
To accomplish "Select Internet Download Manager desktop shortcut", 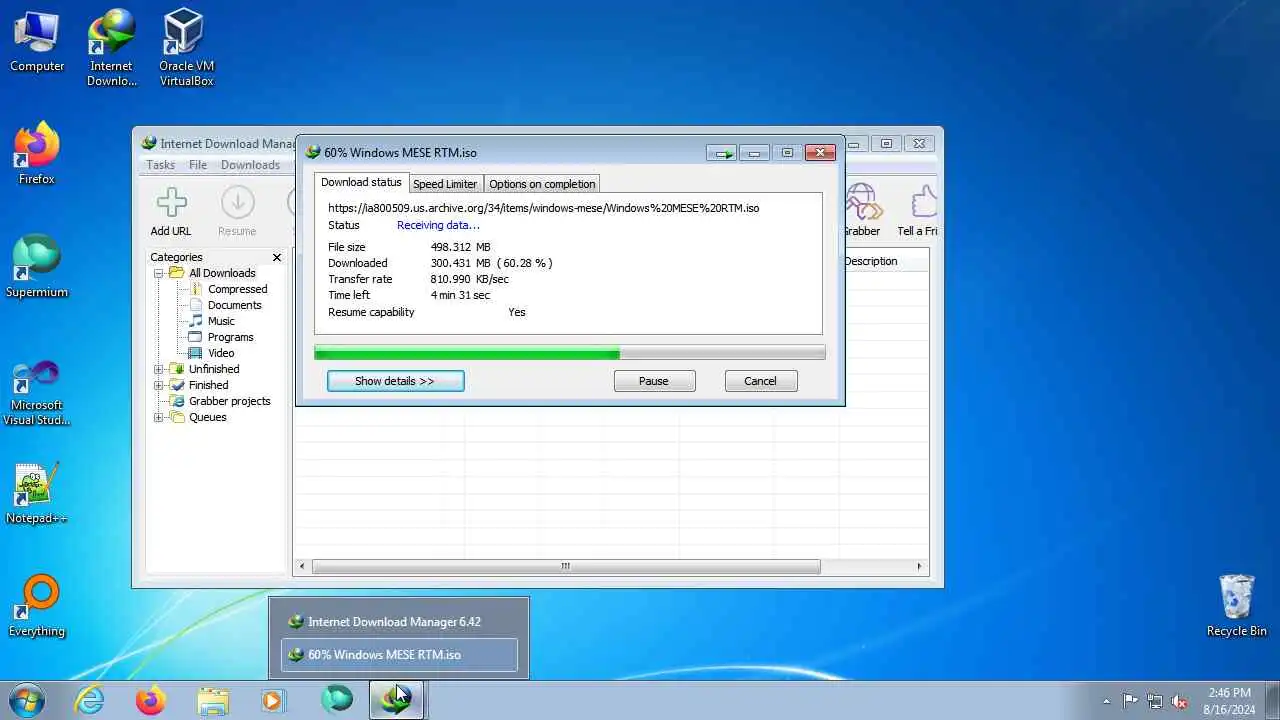I will pos(111,48).
